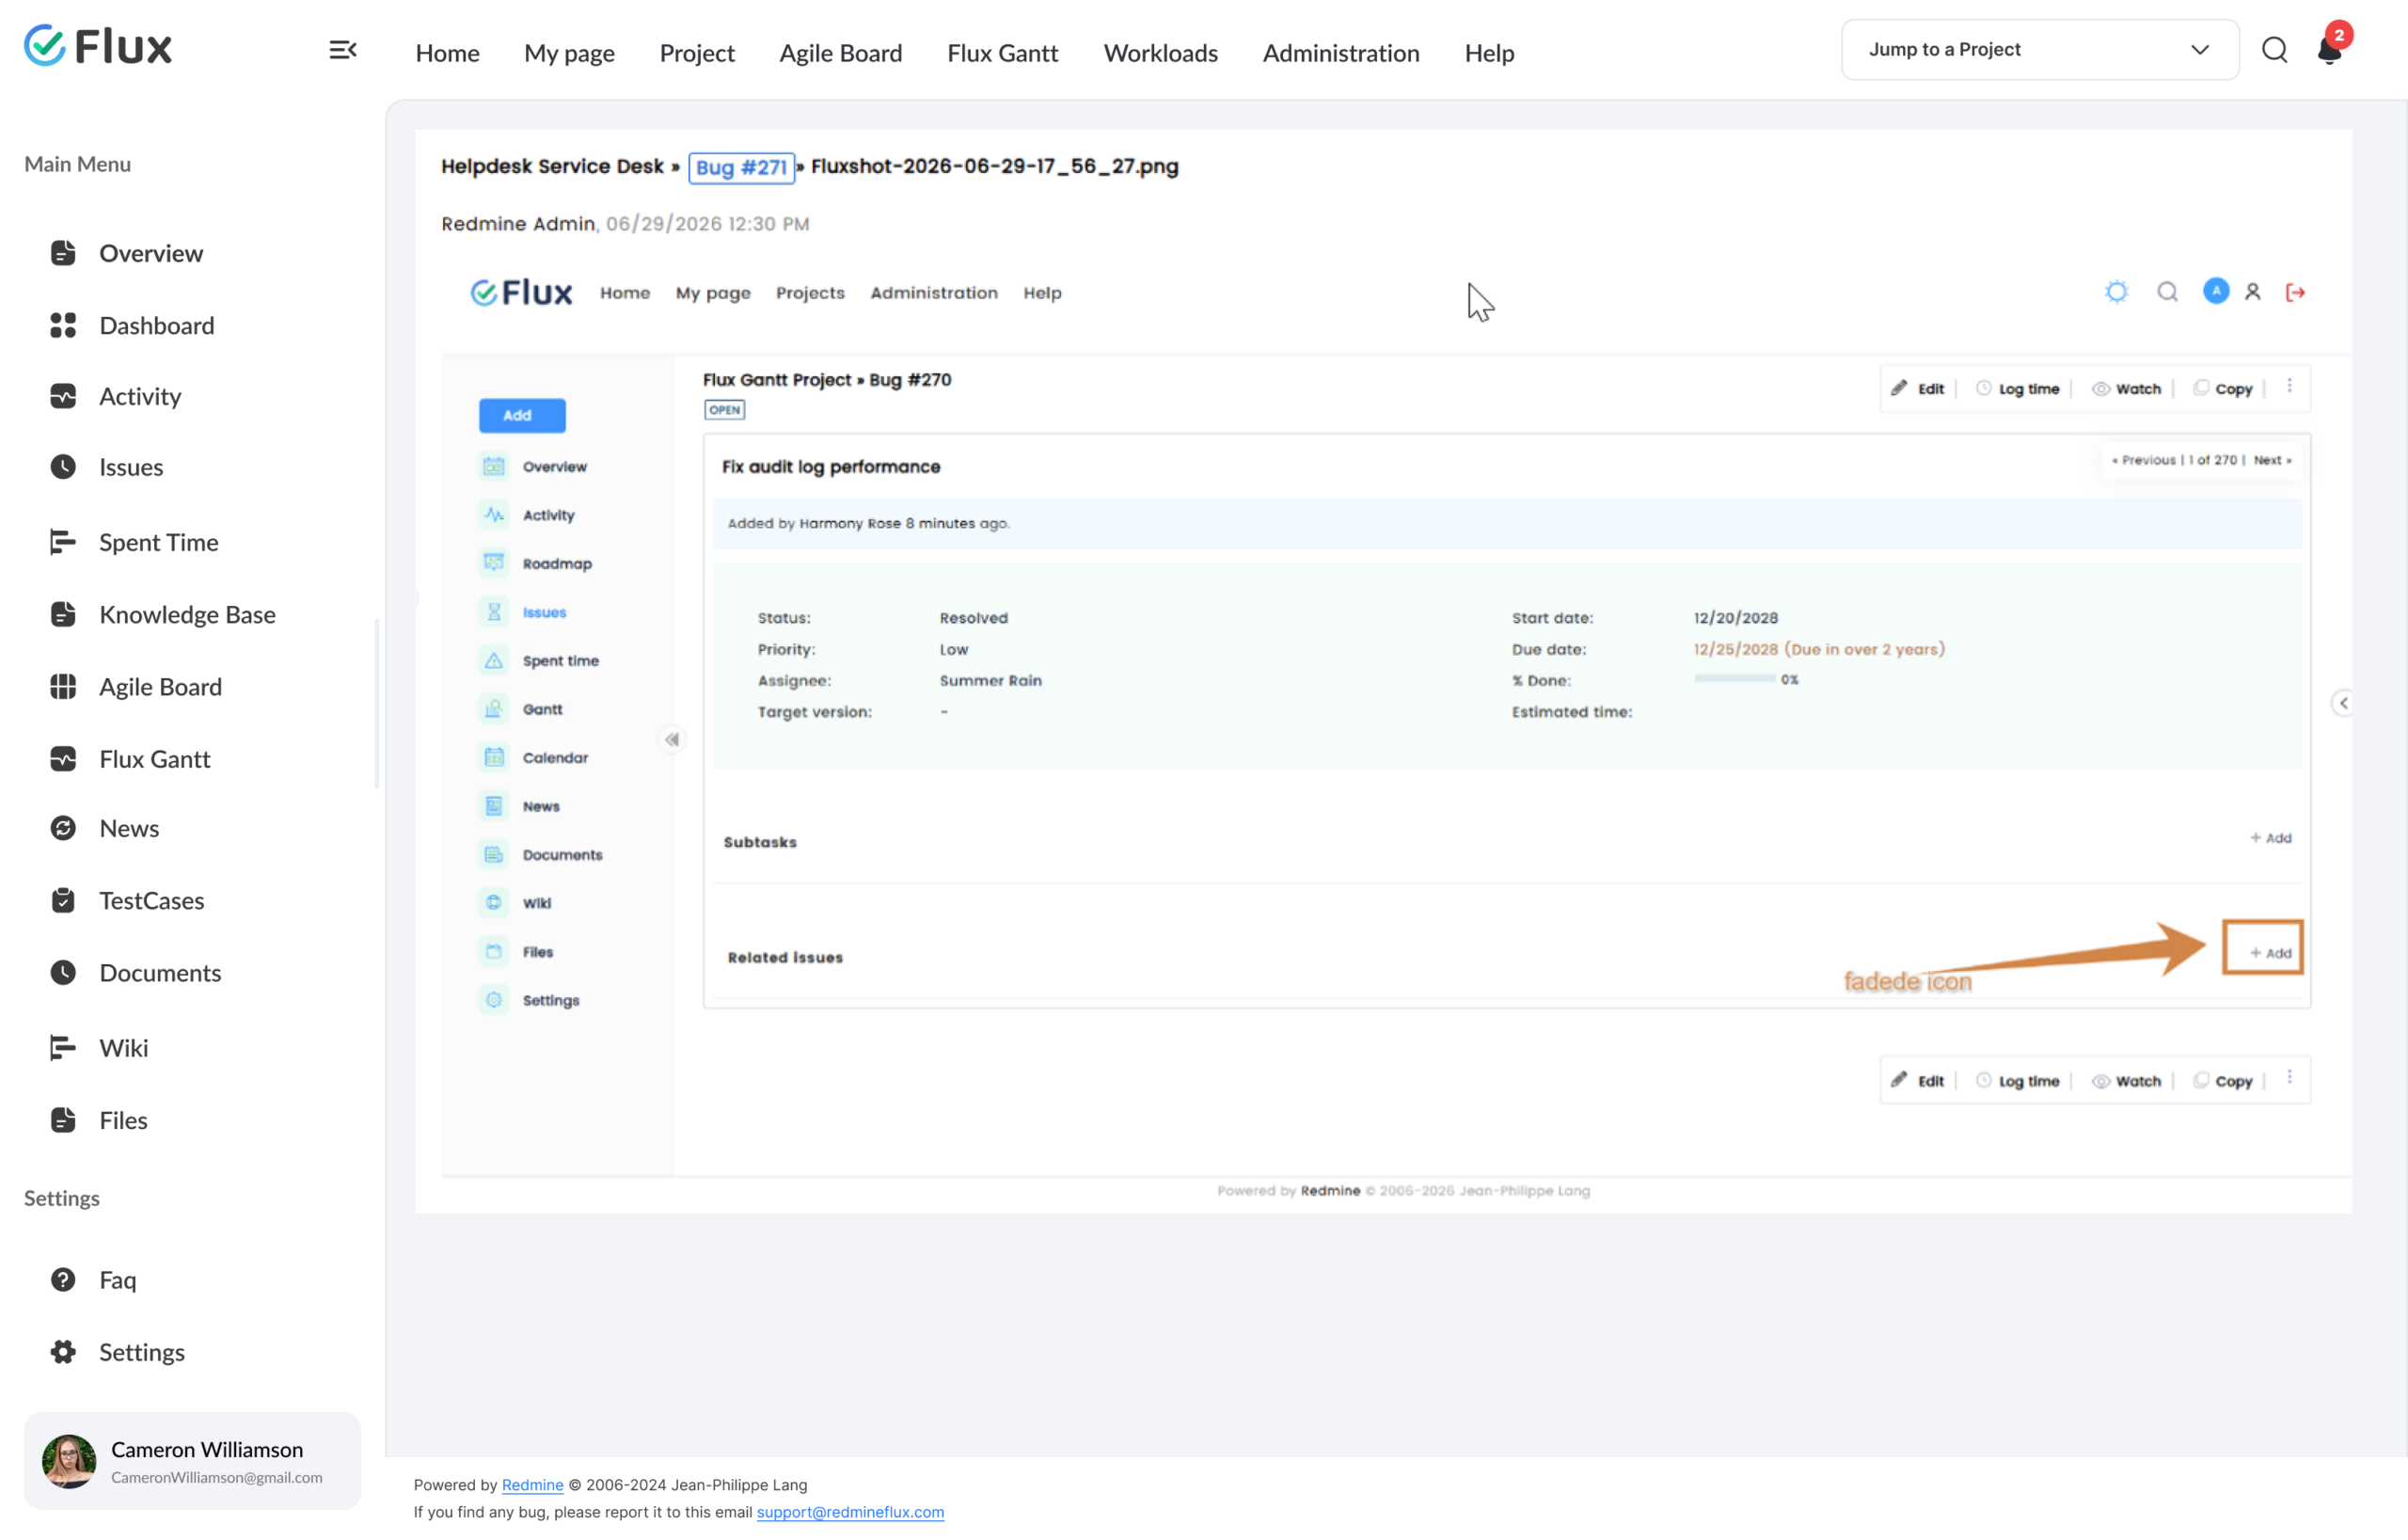Click the CameronWilliamson@gmail.com email text
This screenshot has height=1540, width=2408.
tap(216, 1477)
